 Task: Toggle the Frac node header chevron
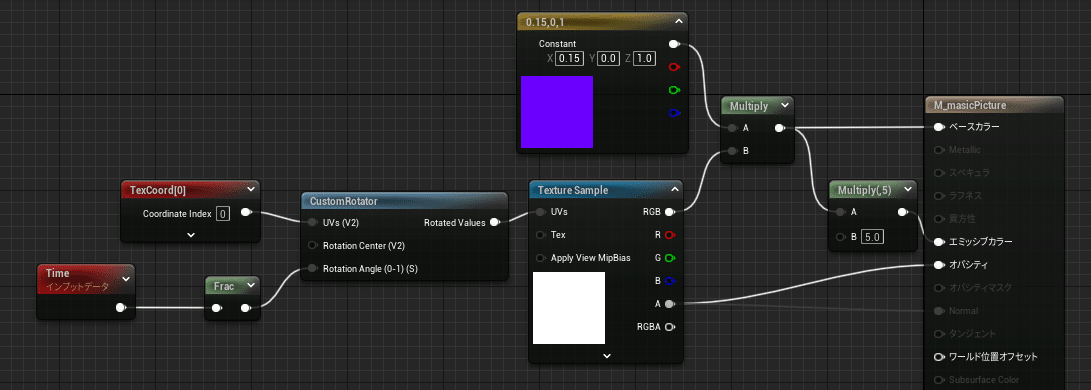tap(250, 285)
